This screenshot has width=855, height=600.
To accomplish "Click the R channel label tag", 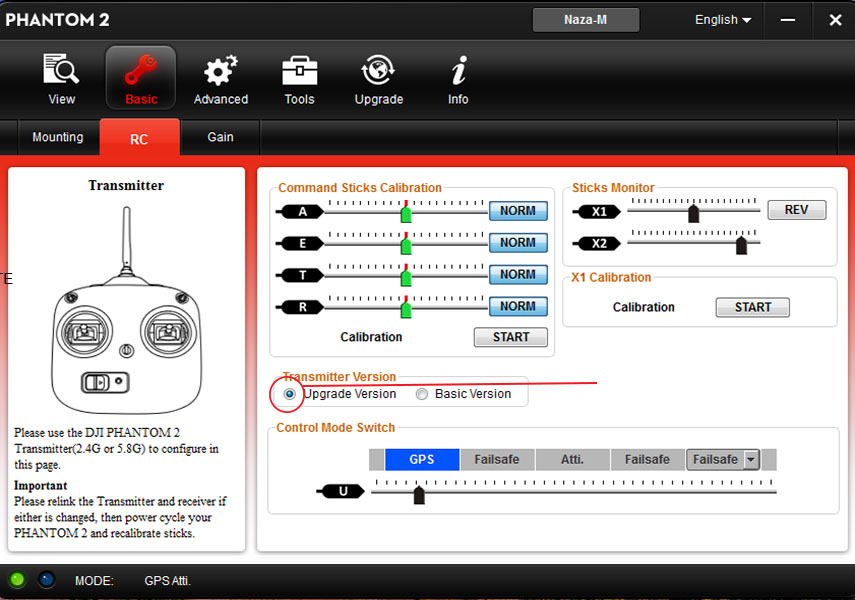I will click(300, 307).
